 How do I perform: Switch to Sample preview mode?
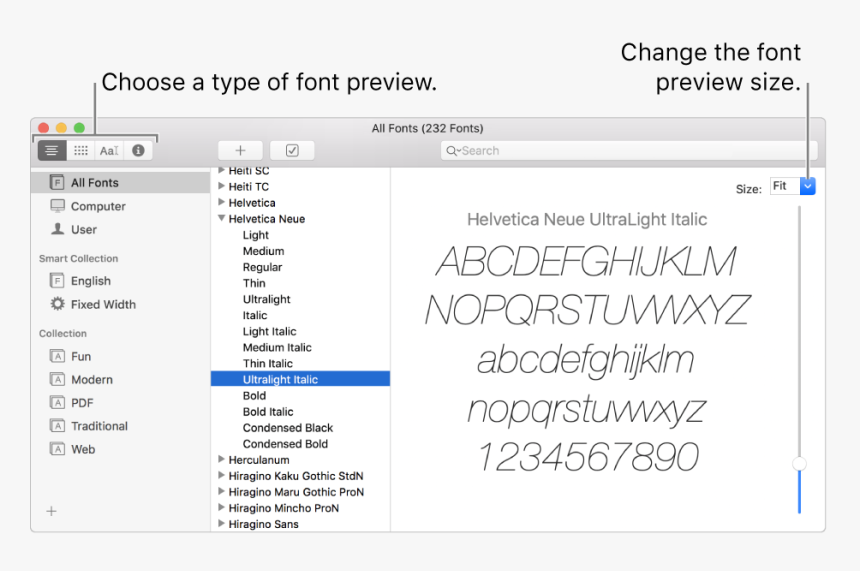pos(52,150)
